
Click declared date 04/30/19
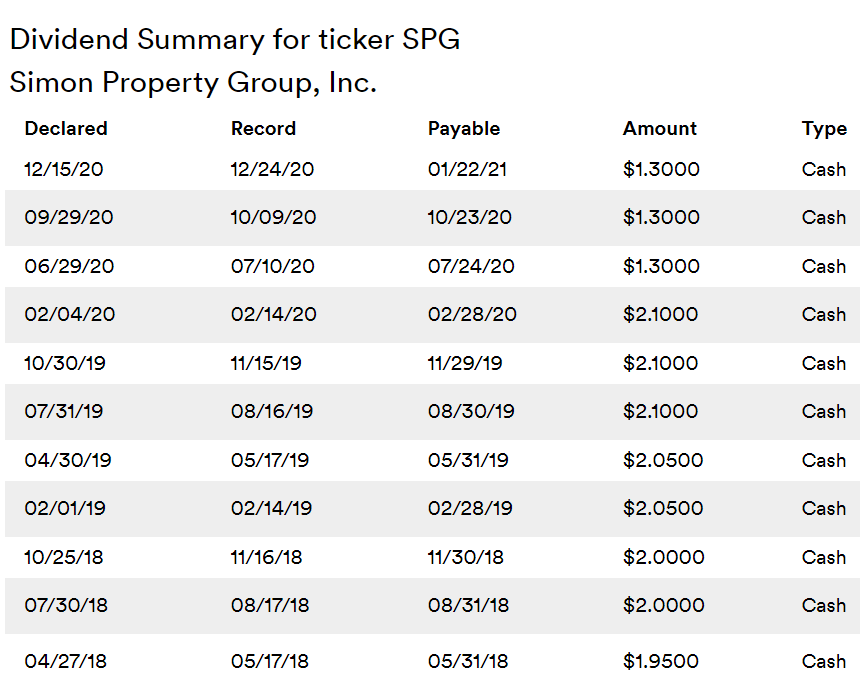point(68,461)
